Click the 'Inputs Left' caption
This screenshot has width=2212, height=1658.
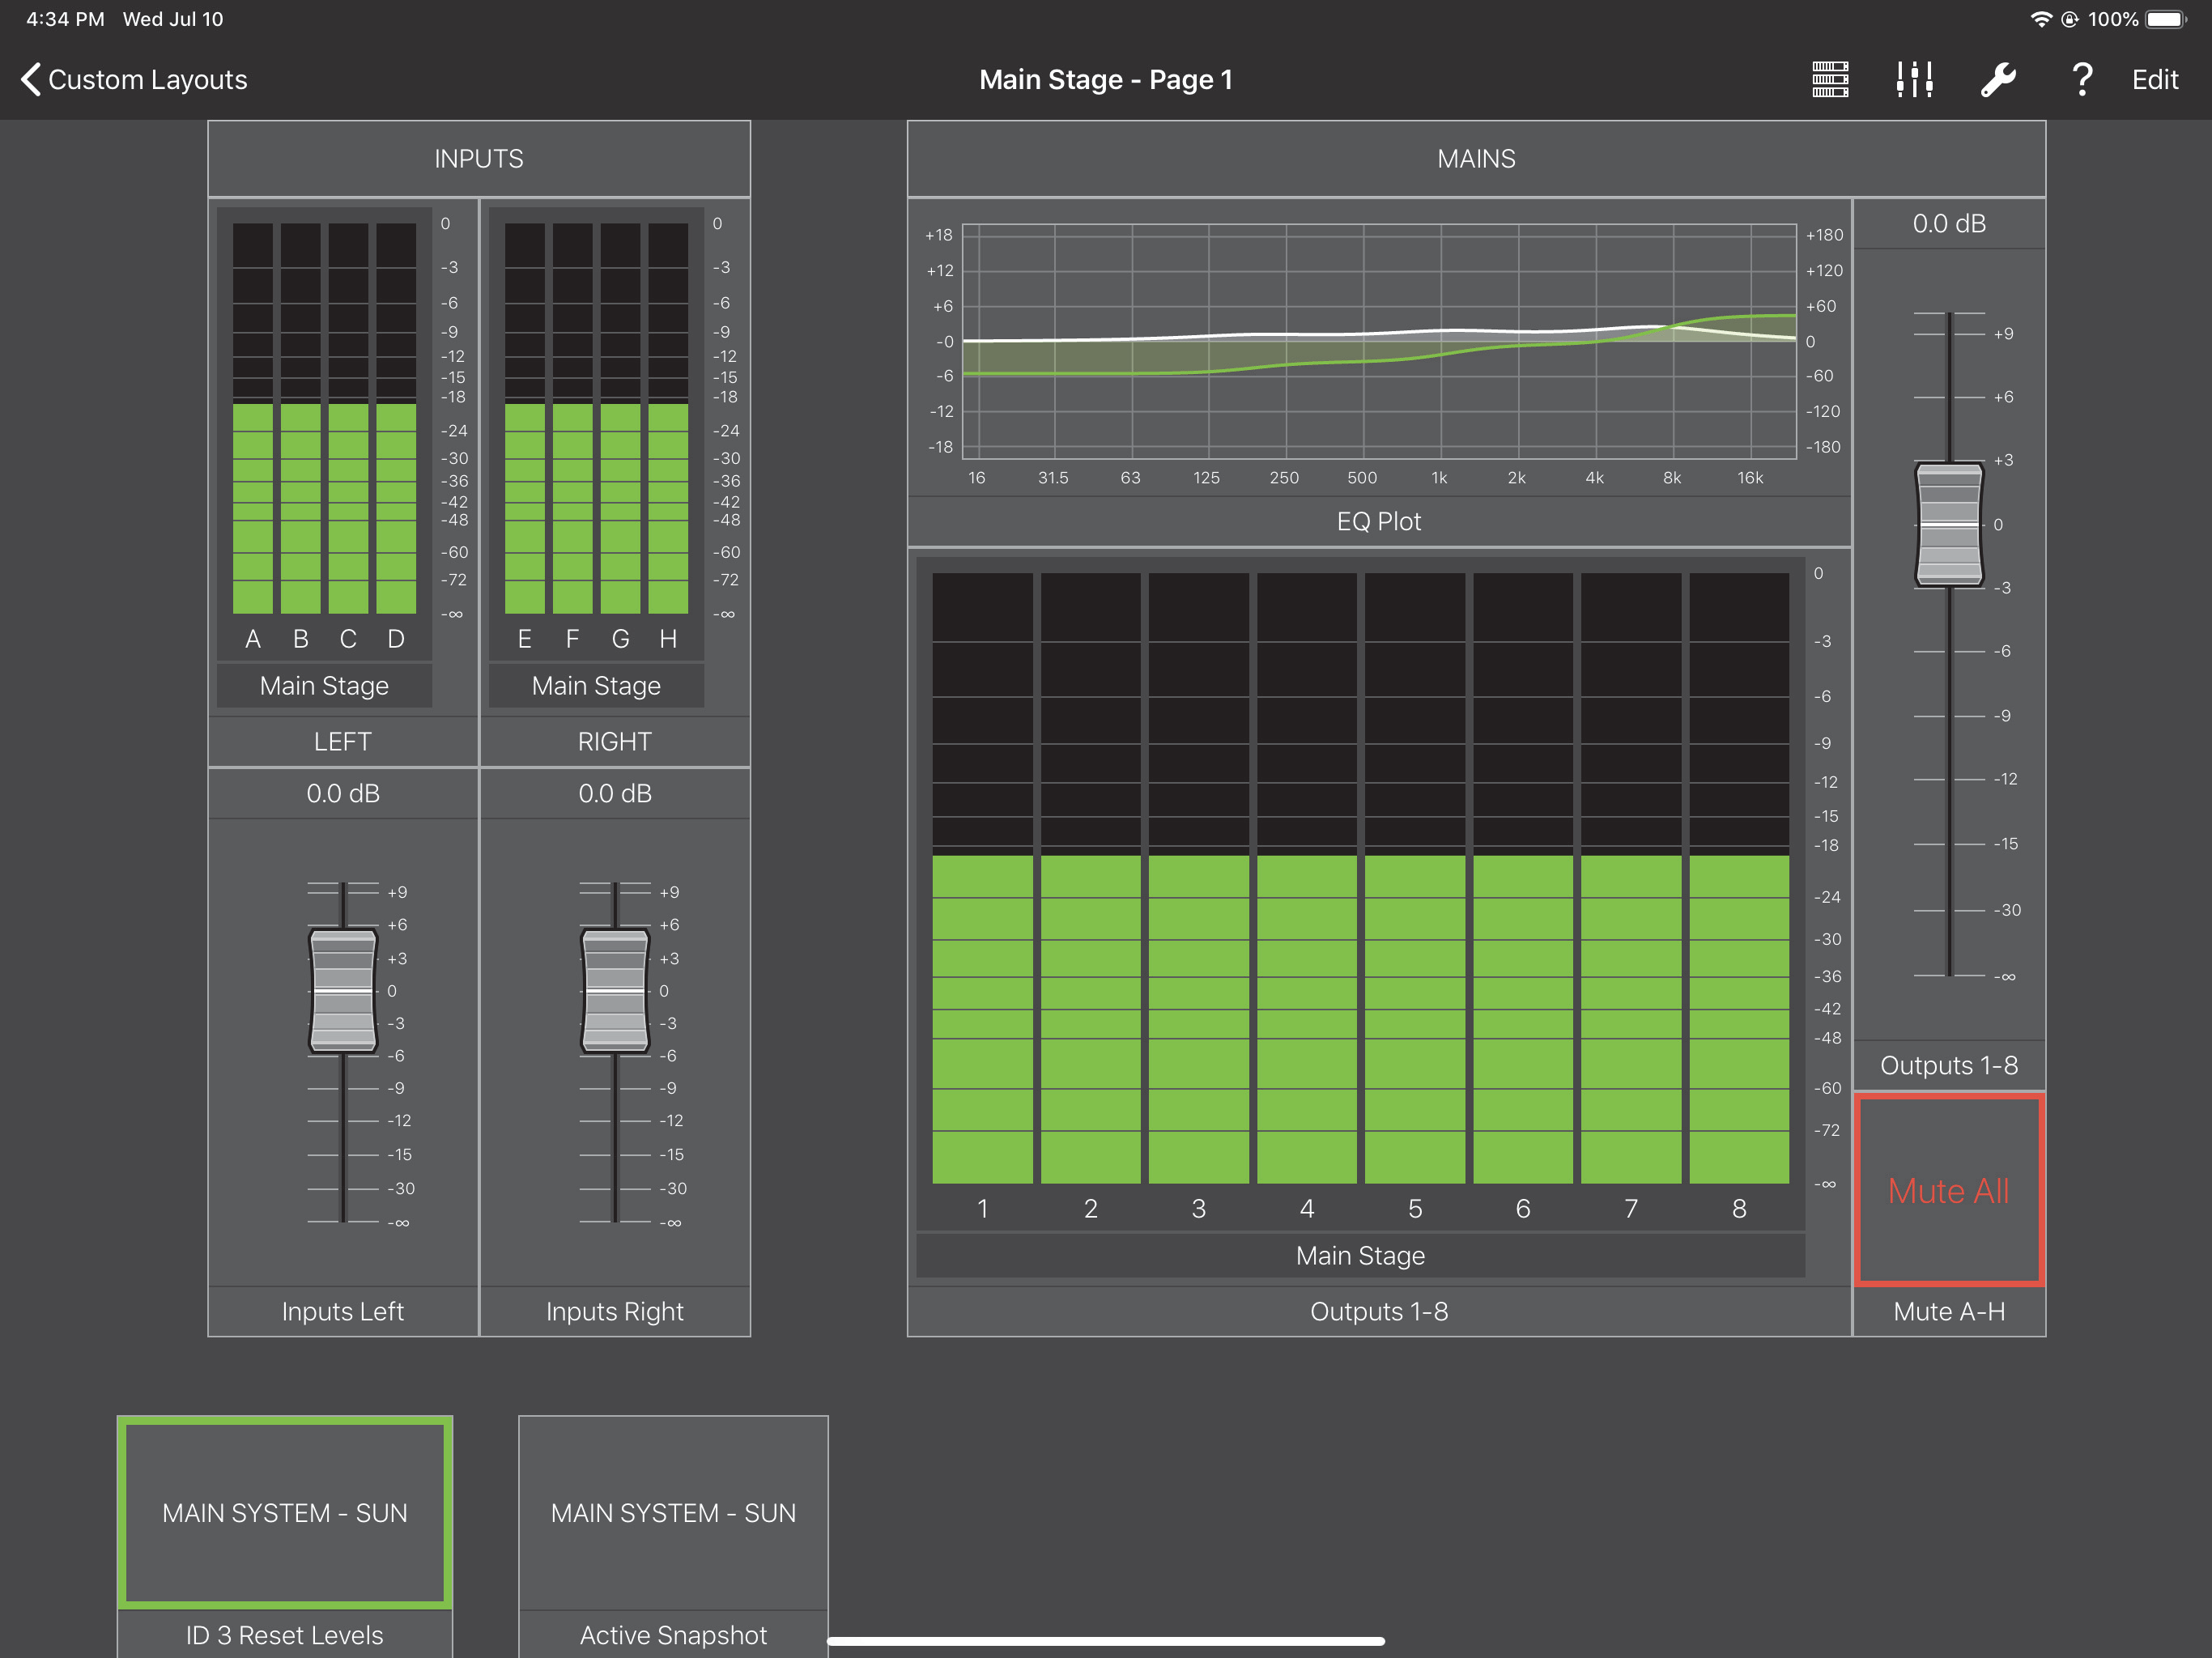343,1311
